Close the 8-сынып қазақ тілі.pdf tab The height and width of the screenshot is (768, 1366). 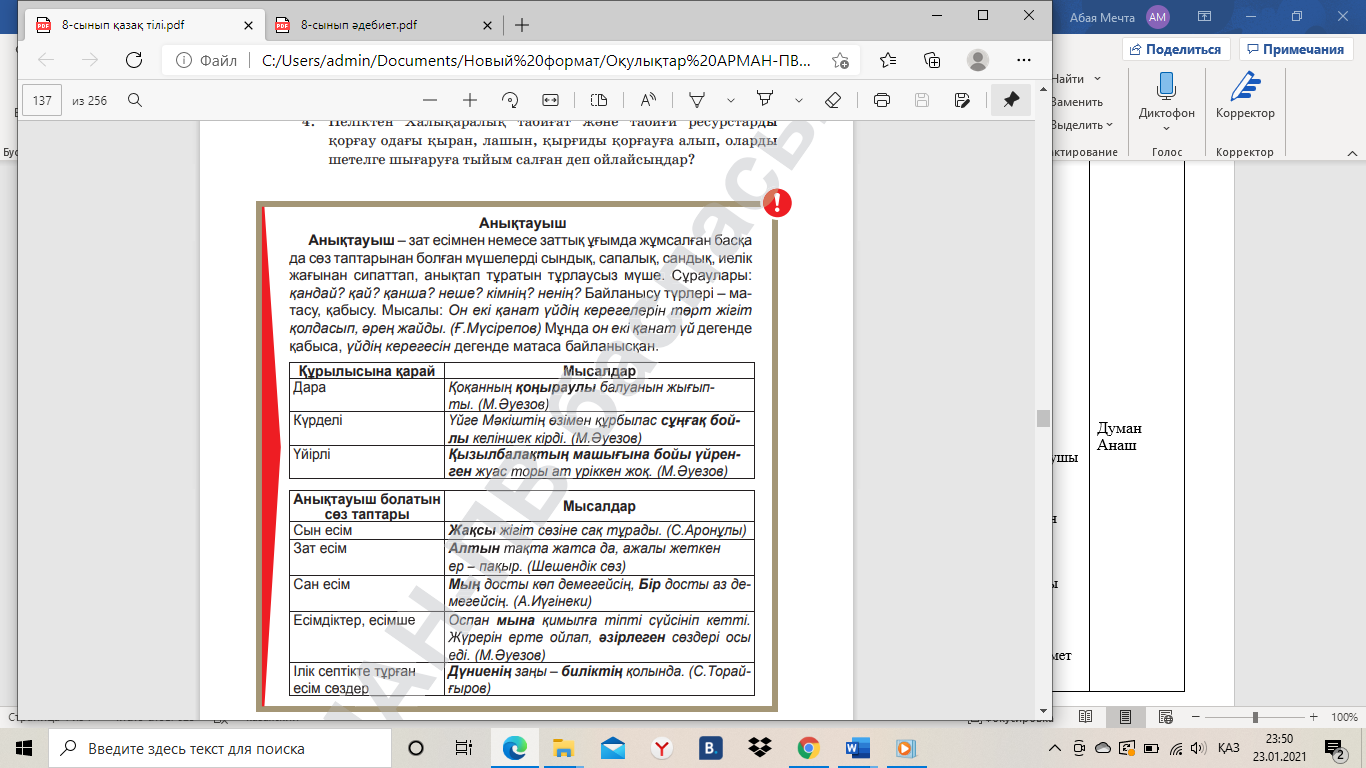coord(247,25)
